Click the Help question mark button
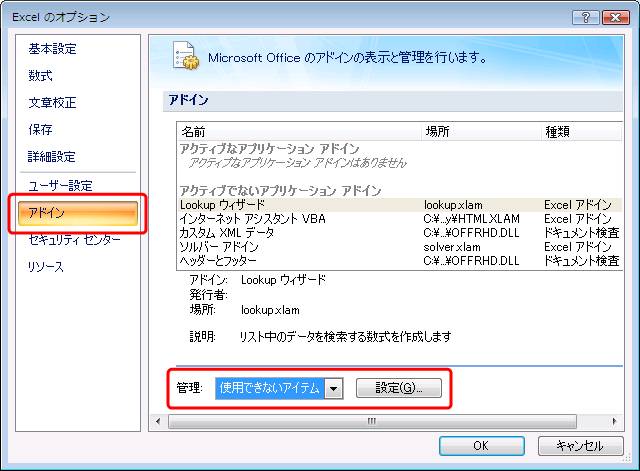640x471 pixels. (x=584, y=17)
